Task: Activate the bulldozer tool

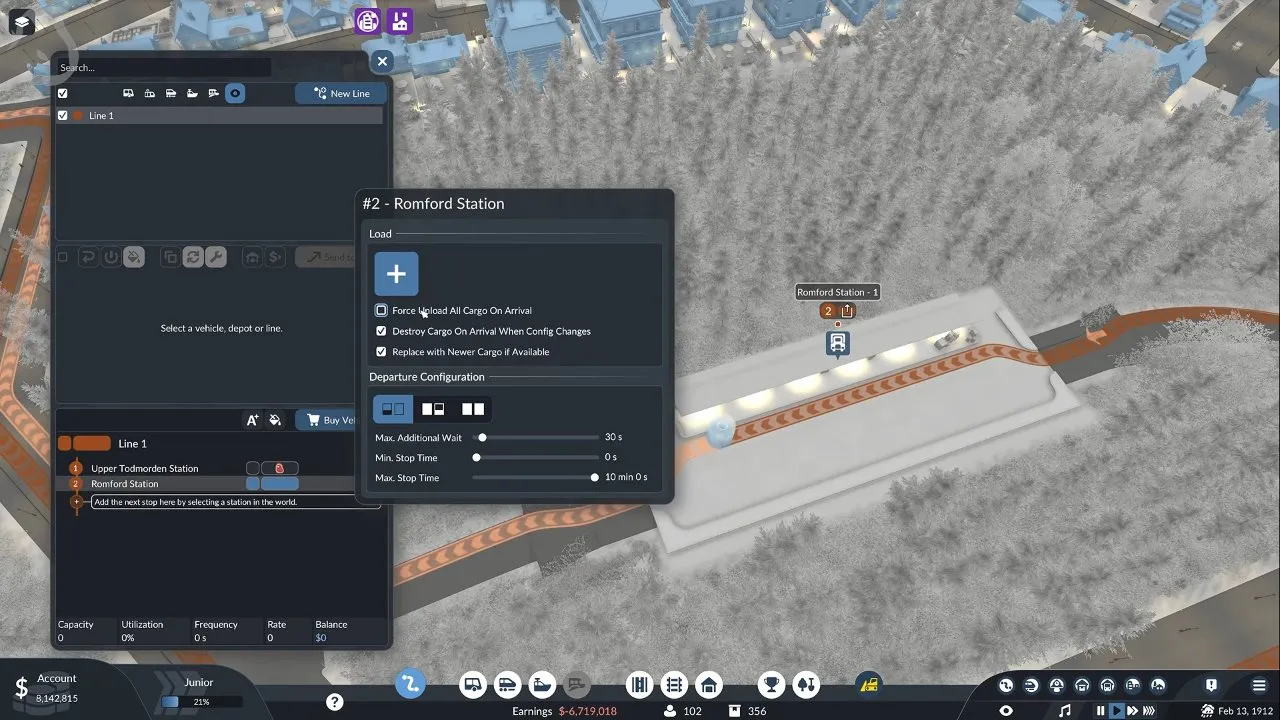Action: [869, 685]
